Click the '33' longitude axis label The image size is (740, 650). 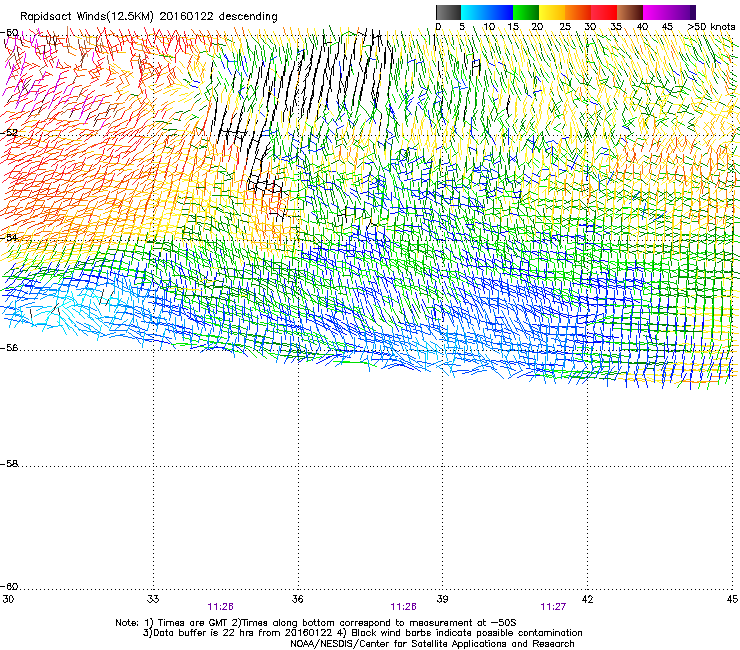click(x=153, y=599)
